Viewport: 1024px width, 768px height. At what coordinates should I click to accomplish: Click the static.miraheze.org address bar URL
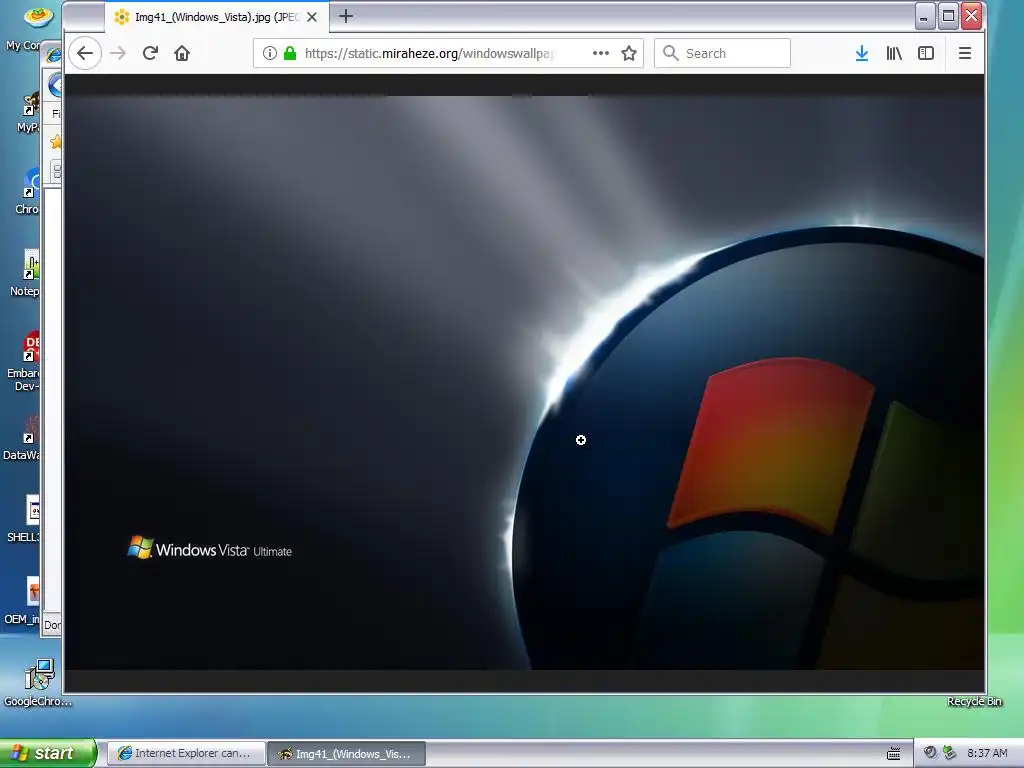click(430, 53)
